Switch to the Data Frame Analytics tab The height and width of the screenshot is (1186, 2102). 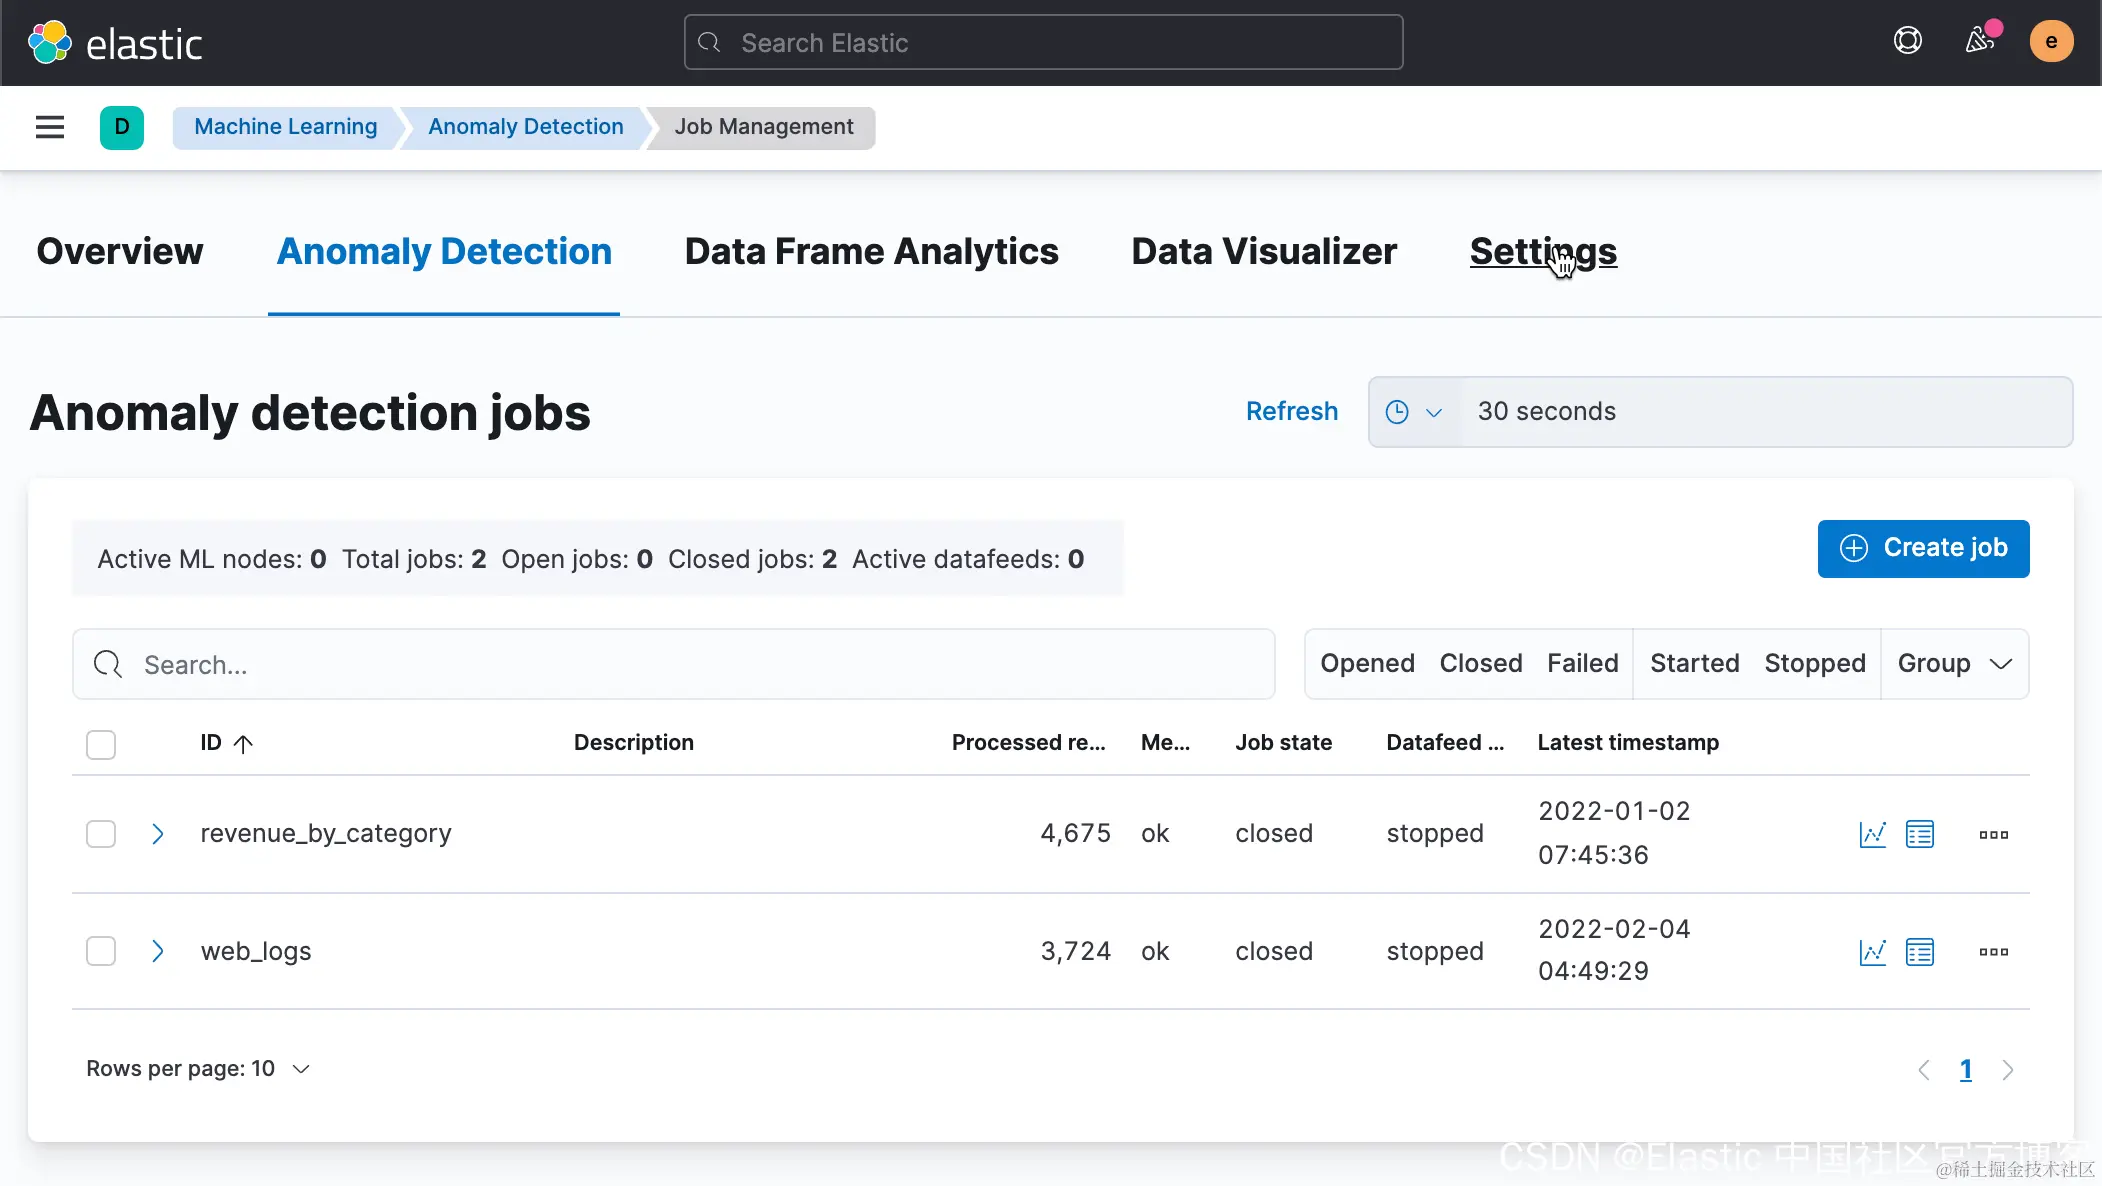click(871, 252)
